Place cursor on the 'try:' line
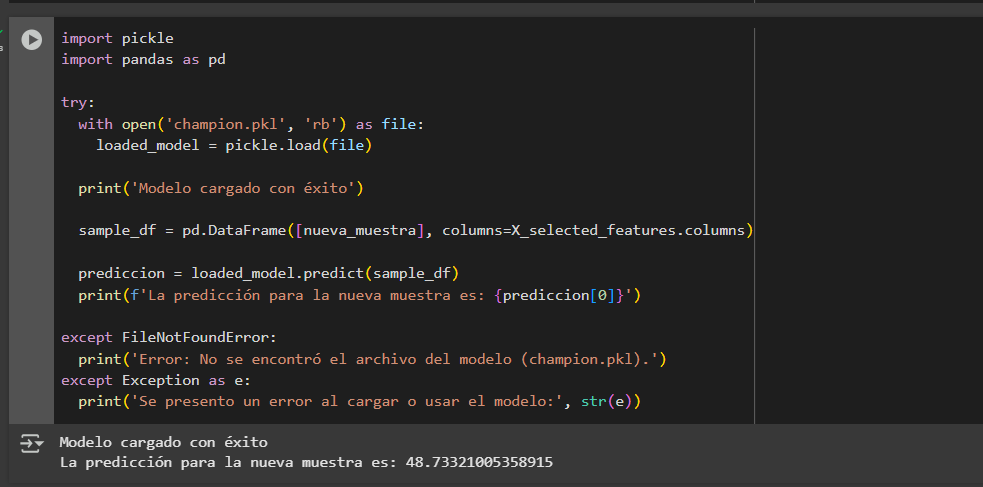 pyautogui.click(x=78, y=102)
